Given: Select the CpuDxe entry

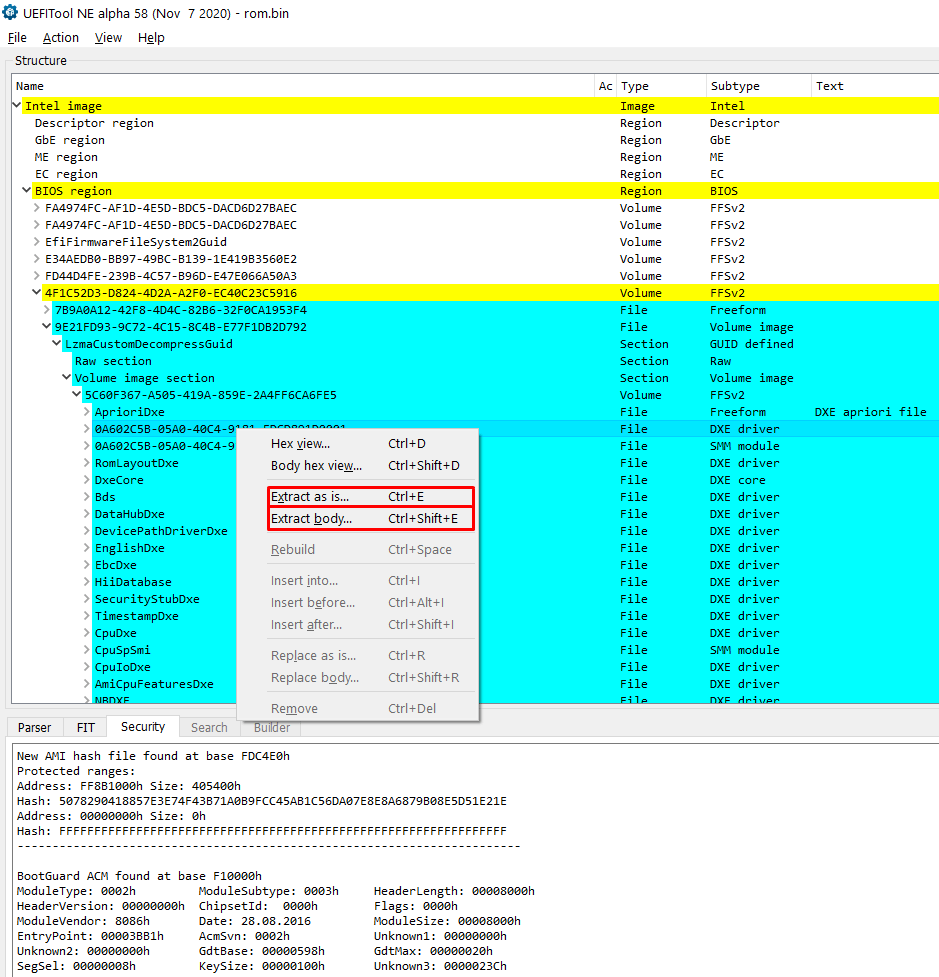Looking at the screenshot, I should pos(115,632).
